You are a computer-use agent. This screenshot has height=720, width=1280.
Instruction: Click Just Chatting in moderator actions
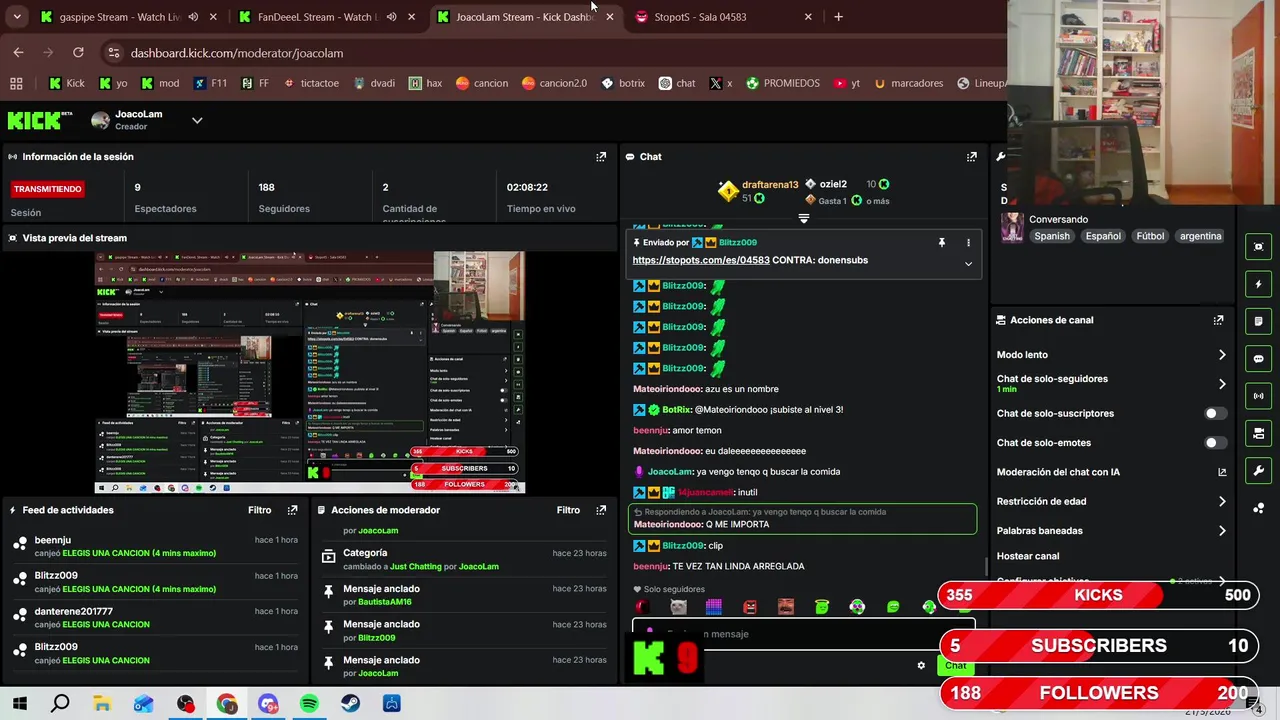[416, 566]
